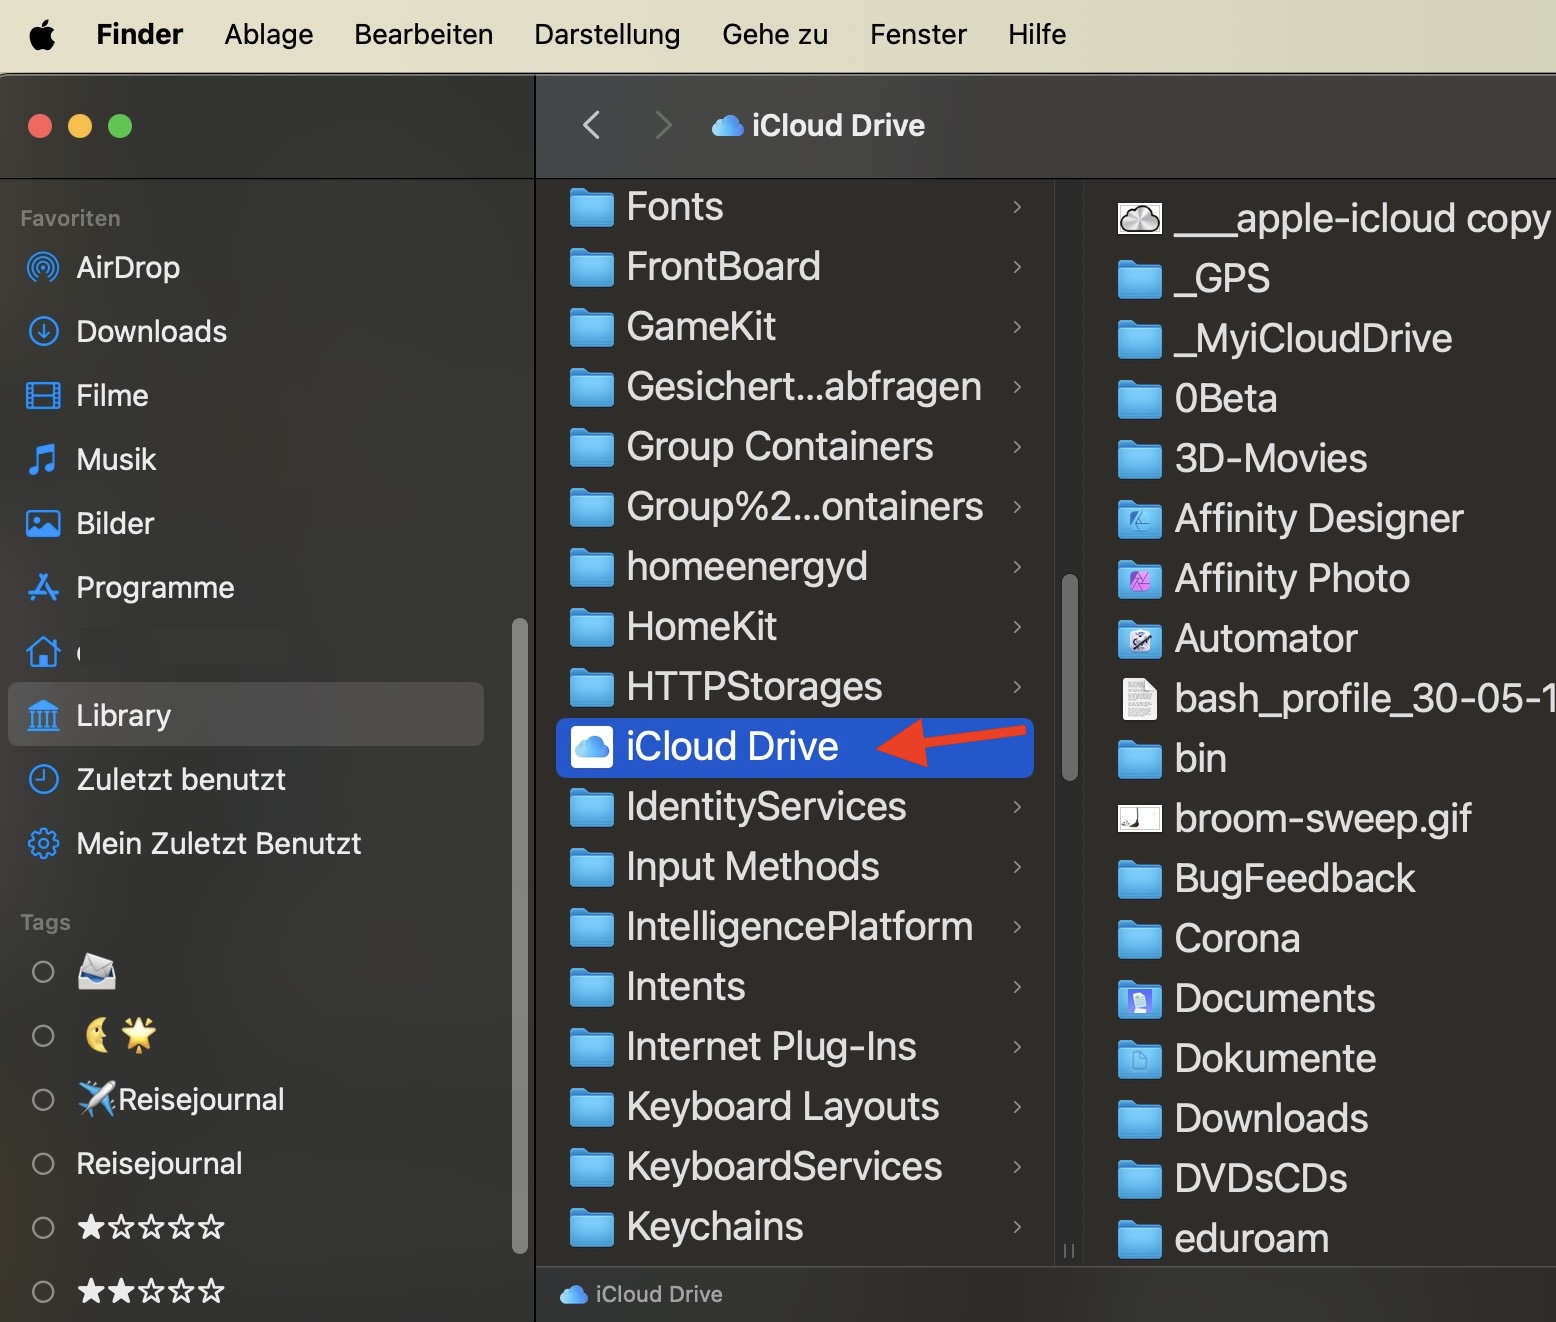Click the back navigation arrow

(591, 126)
